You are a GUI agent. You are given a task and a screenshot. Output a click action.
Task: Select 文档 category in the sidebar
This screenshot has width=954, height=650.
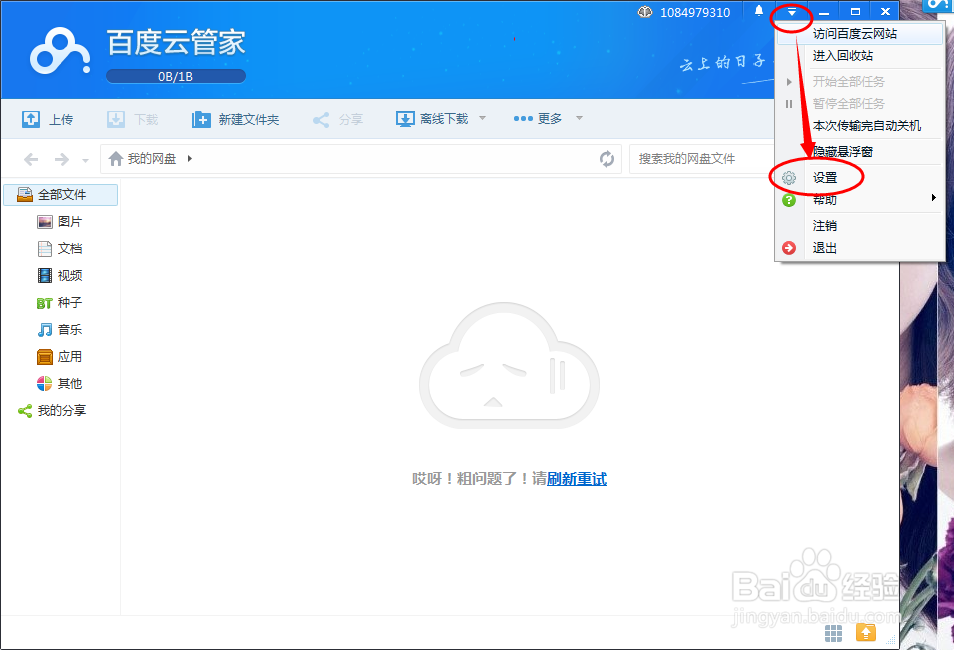(x=60, y=248)
